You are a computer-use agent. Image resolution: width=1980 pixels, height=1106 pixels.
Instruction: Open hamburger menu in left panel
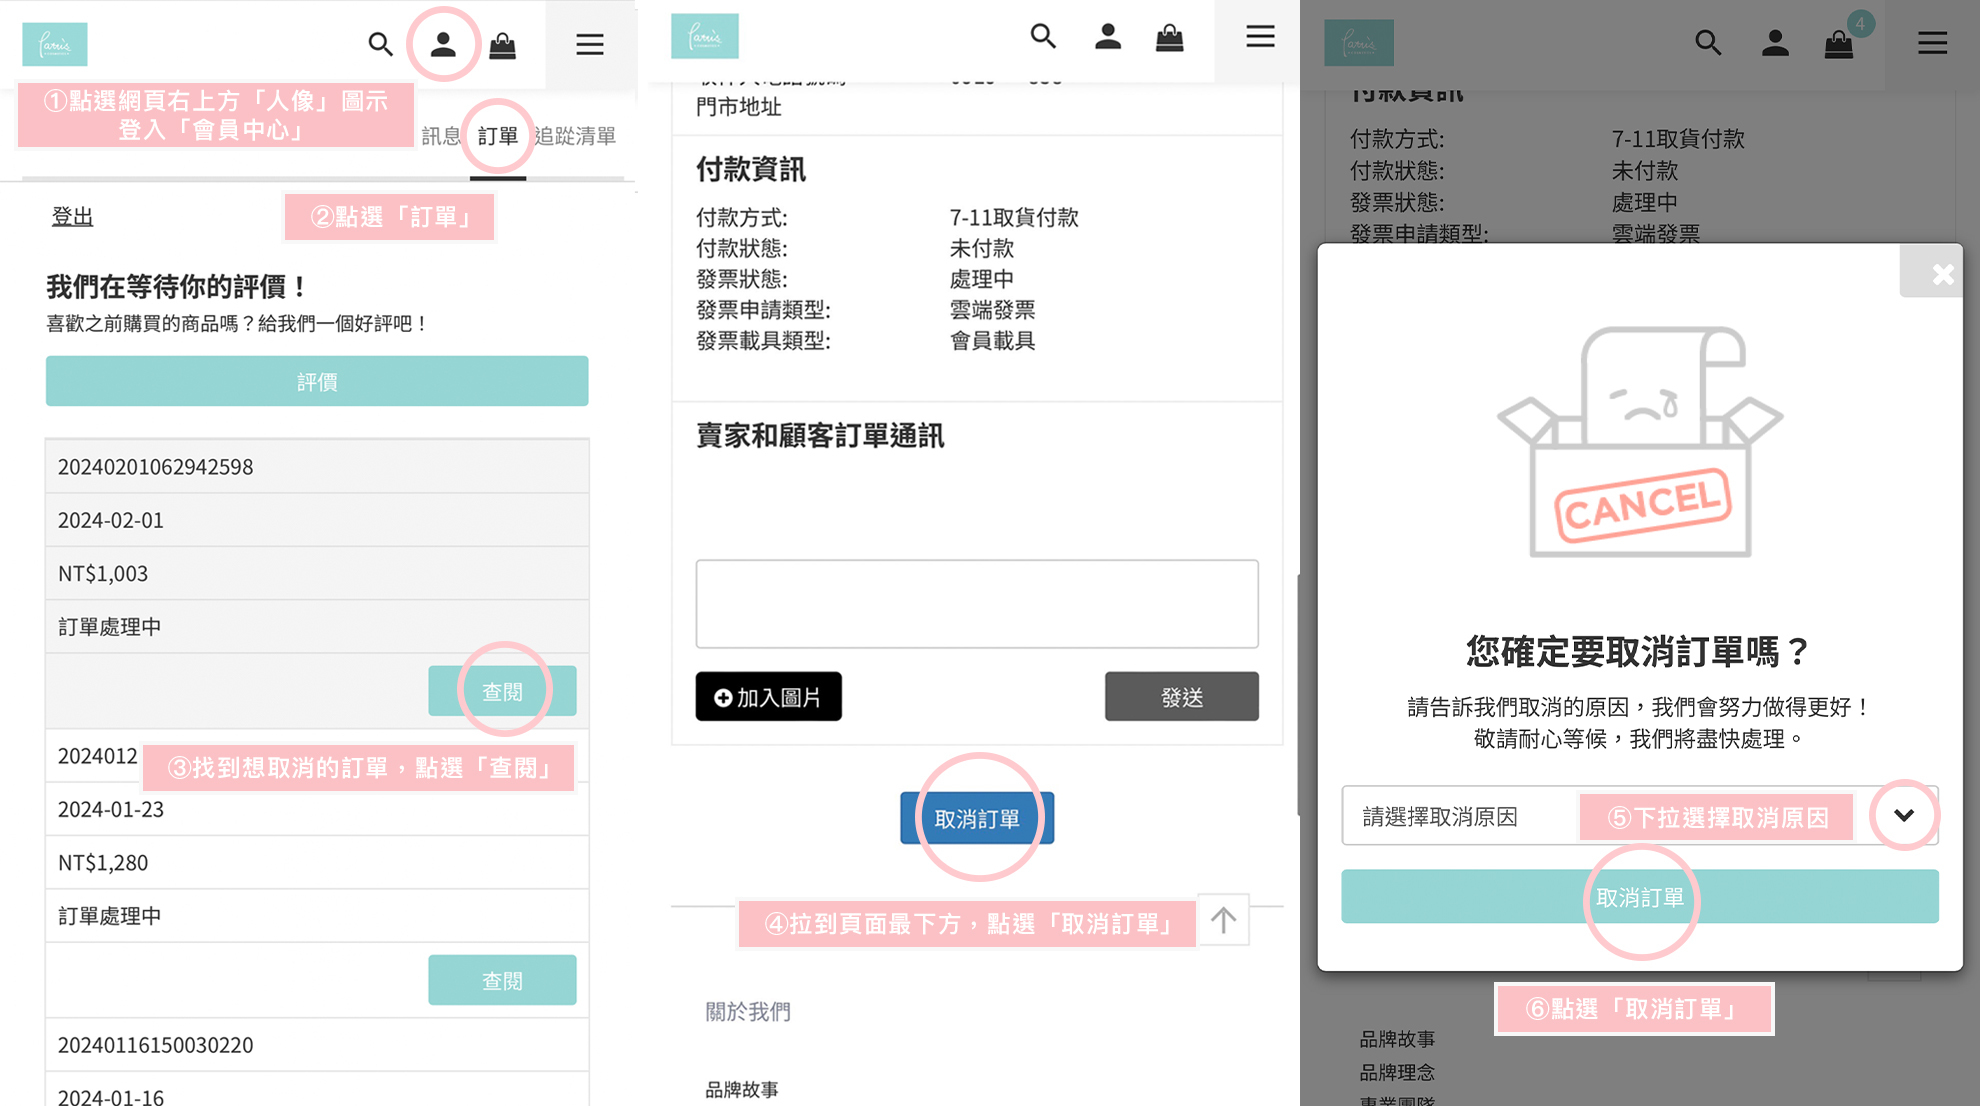pos(590,44)
